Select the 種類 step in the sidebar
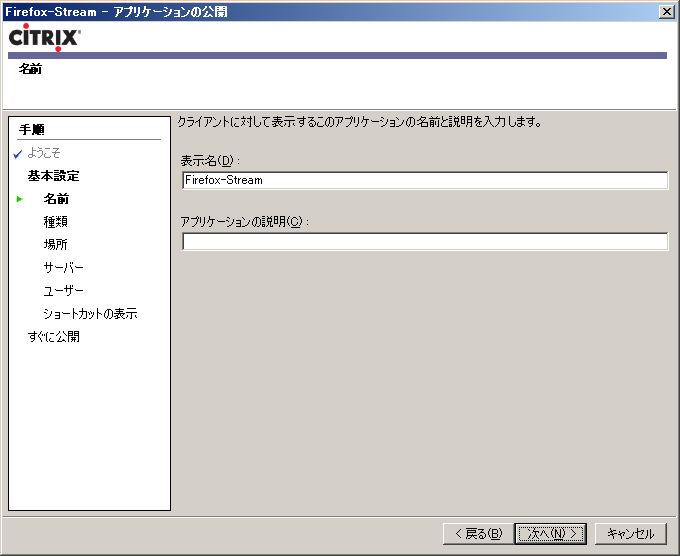The height and width of the screenshot is (556, 680). (56, 222)
